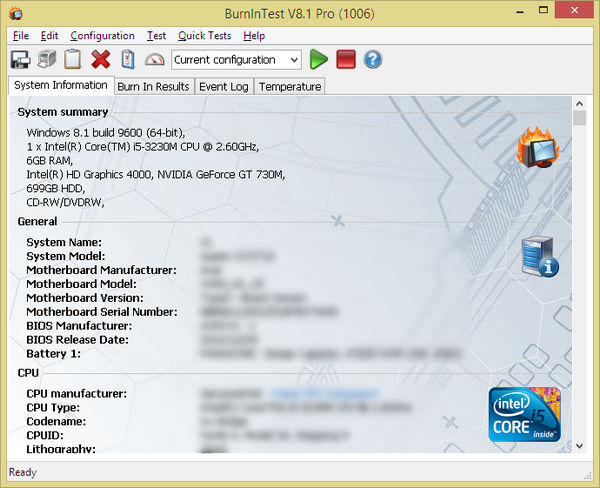This screenshot has width=600, height=488.
Task: Open the test preferences checklist icon
Action: pos(128,59)
